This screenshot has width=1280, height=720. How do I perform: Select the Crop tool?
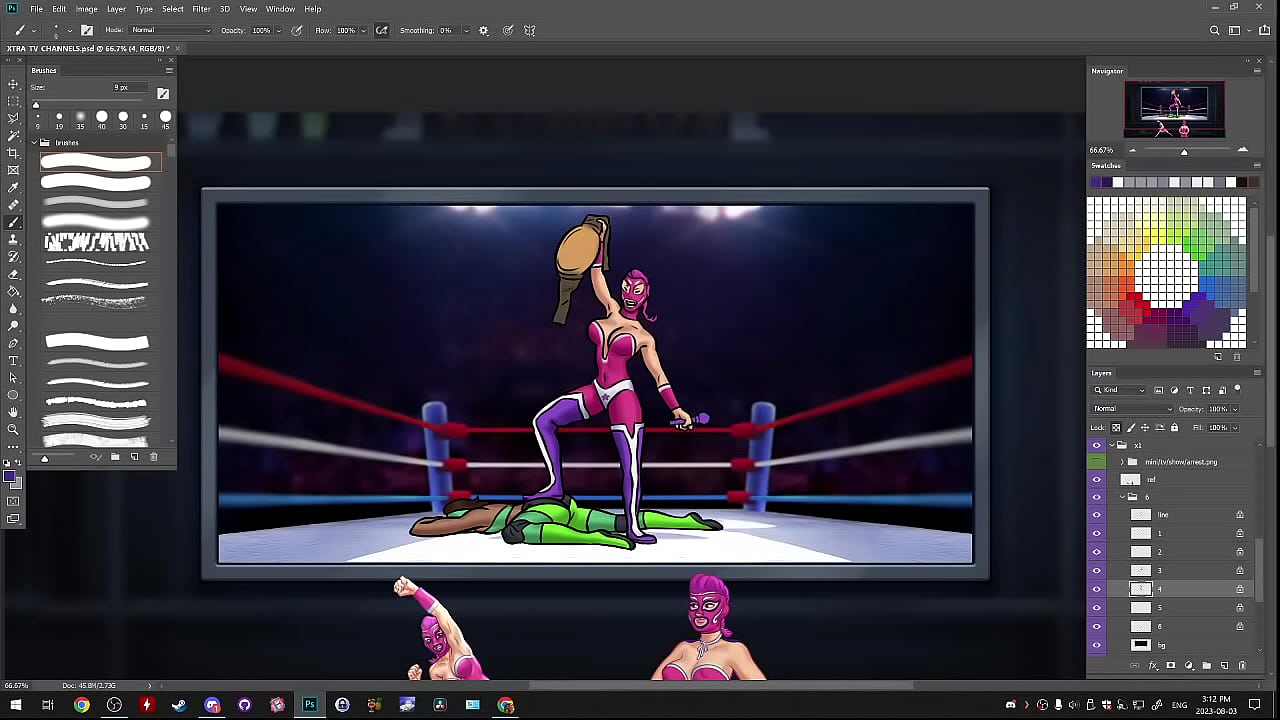pyautogui.click(x=13, y=152)
